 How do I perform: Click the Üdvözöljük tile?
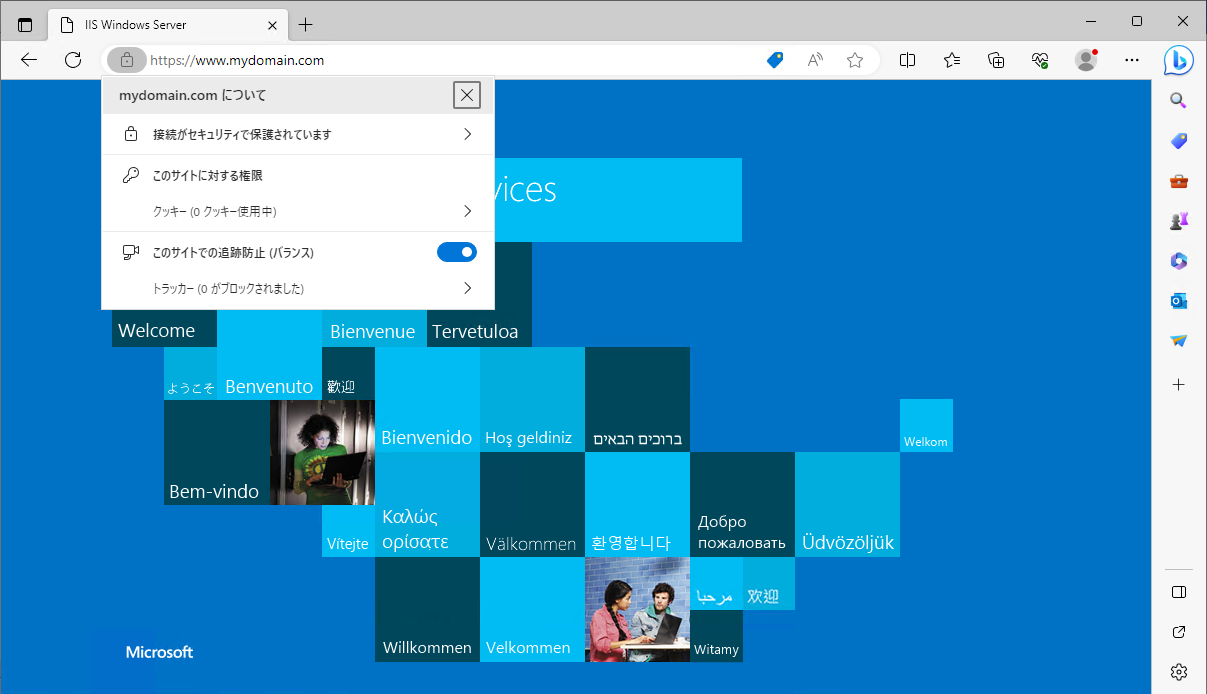point(847,505)
